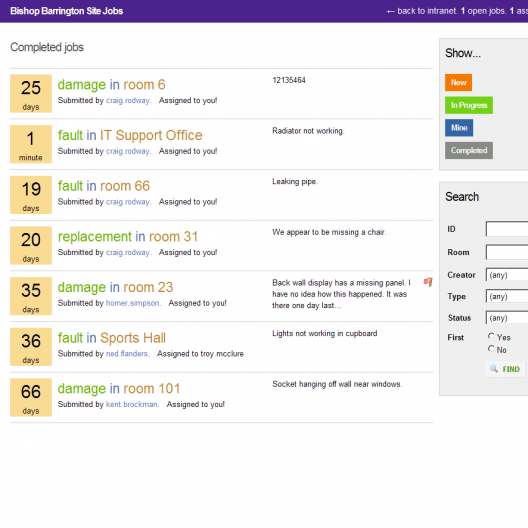Click craig.rodway on room 66 job
Image resolution: width=528 pixels, height=528 pixels.
pos(128,202)
